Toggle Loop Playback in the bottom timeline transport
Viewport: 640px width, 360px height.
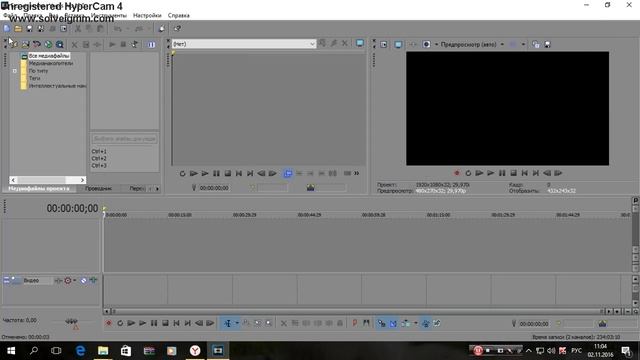120,323
